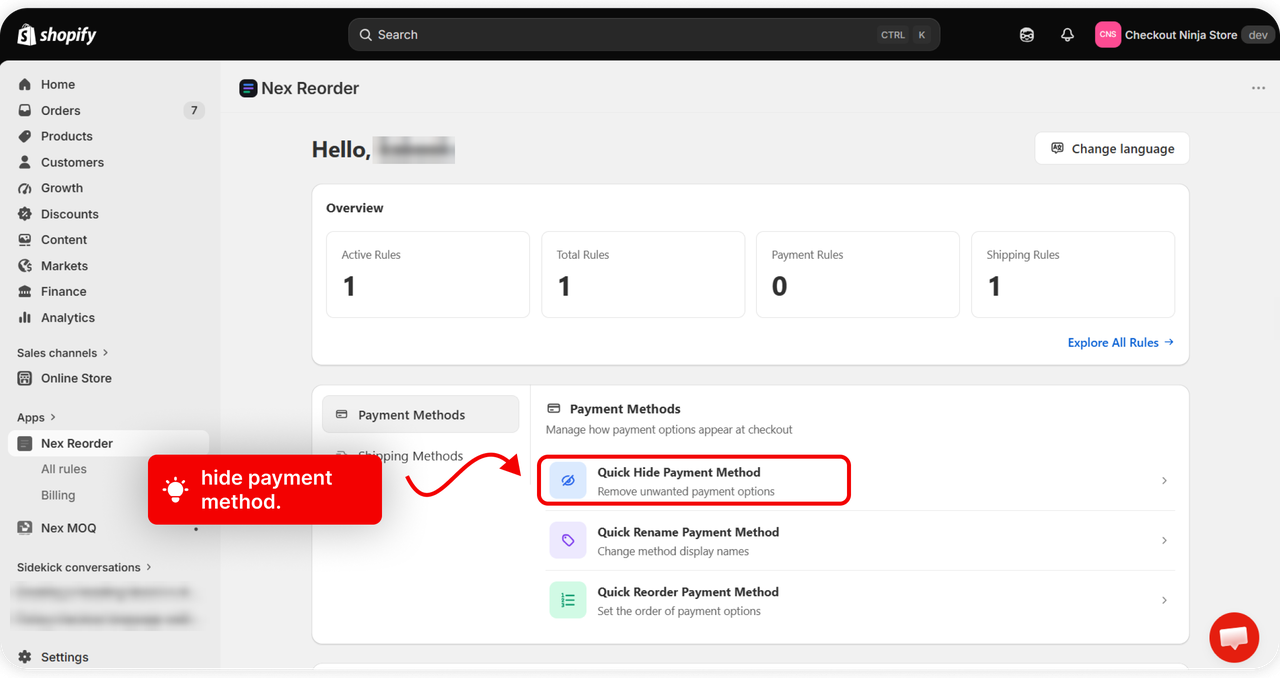This screenshot has height=678, width=1280.
Task: Open Checkout Ninja Store account menu
Action: [1184, 35]
